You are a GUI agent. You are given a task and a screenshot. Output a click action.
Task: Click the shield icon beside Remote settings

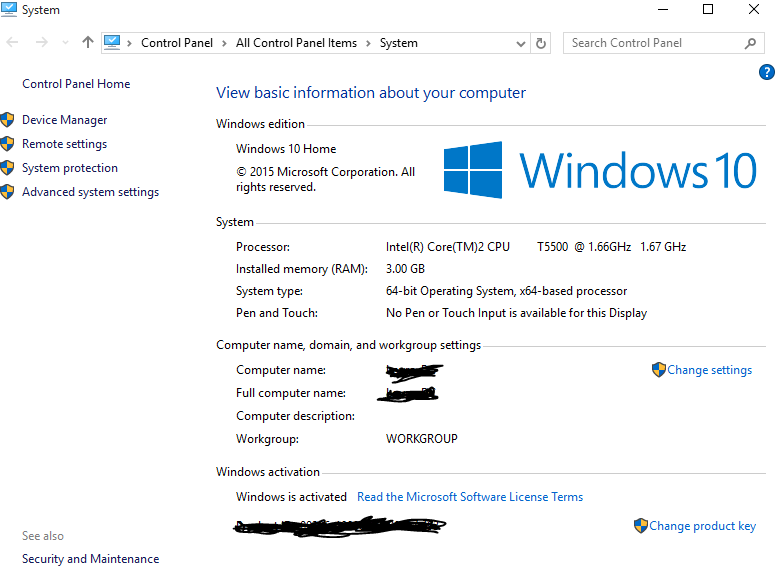click(7, 144)
